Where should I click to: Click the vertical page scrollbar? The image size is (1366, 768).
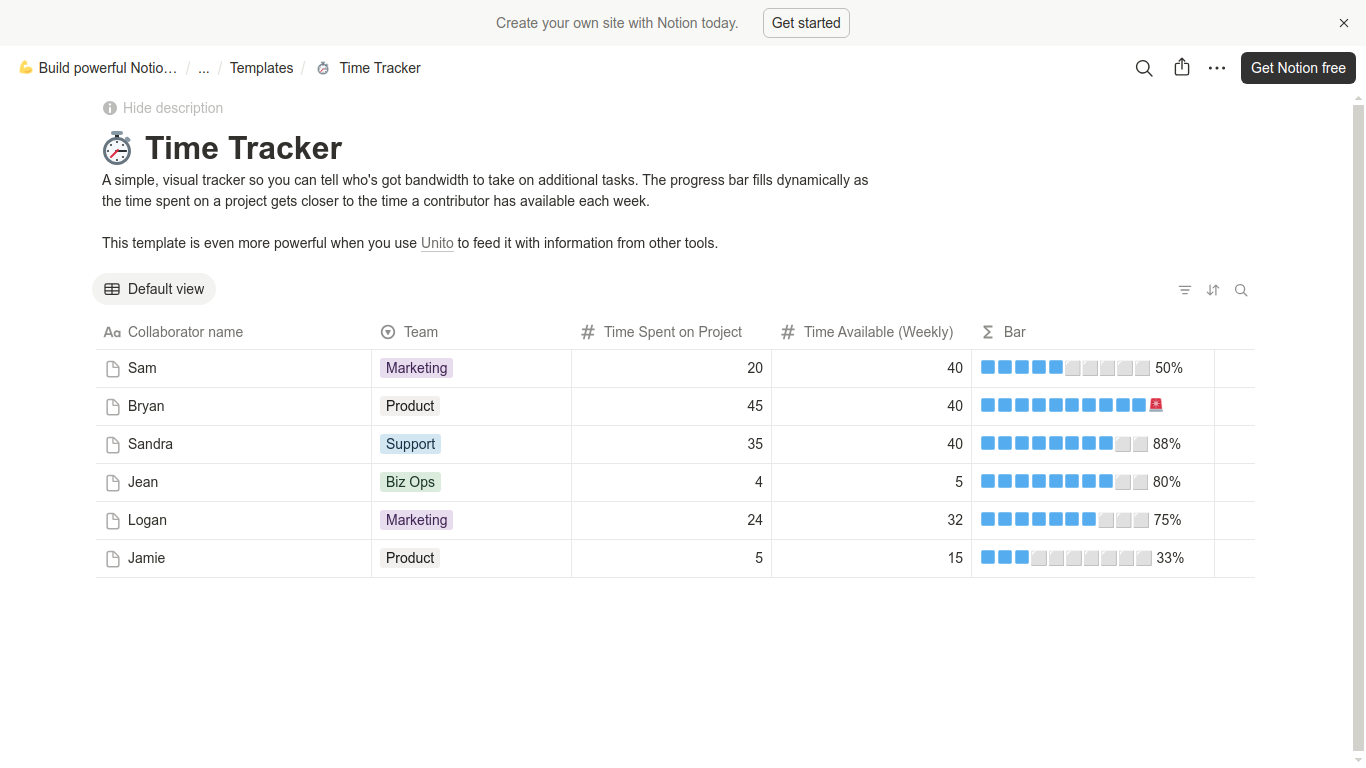coord(1358,427)
